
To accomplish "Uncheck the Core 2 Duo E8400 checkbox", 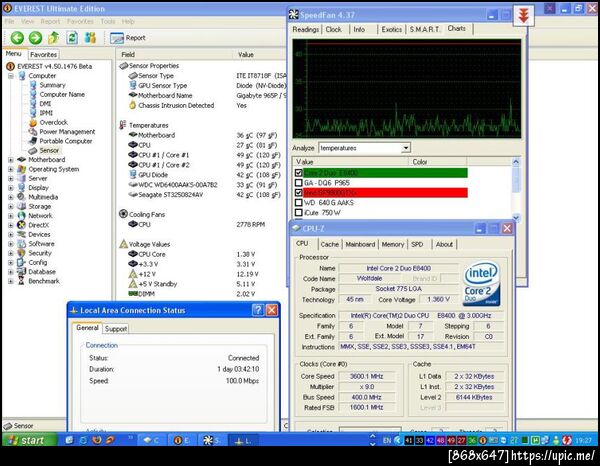I will click(298, 173).
